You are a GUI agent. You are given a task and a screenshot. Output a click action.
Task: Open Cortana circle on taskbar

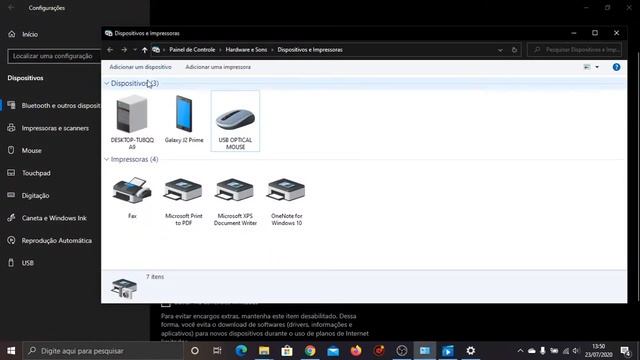tap(195, 351)
